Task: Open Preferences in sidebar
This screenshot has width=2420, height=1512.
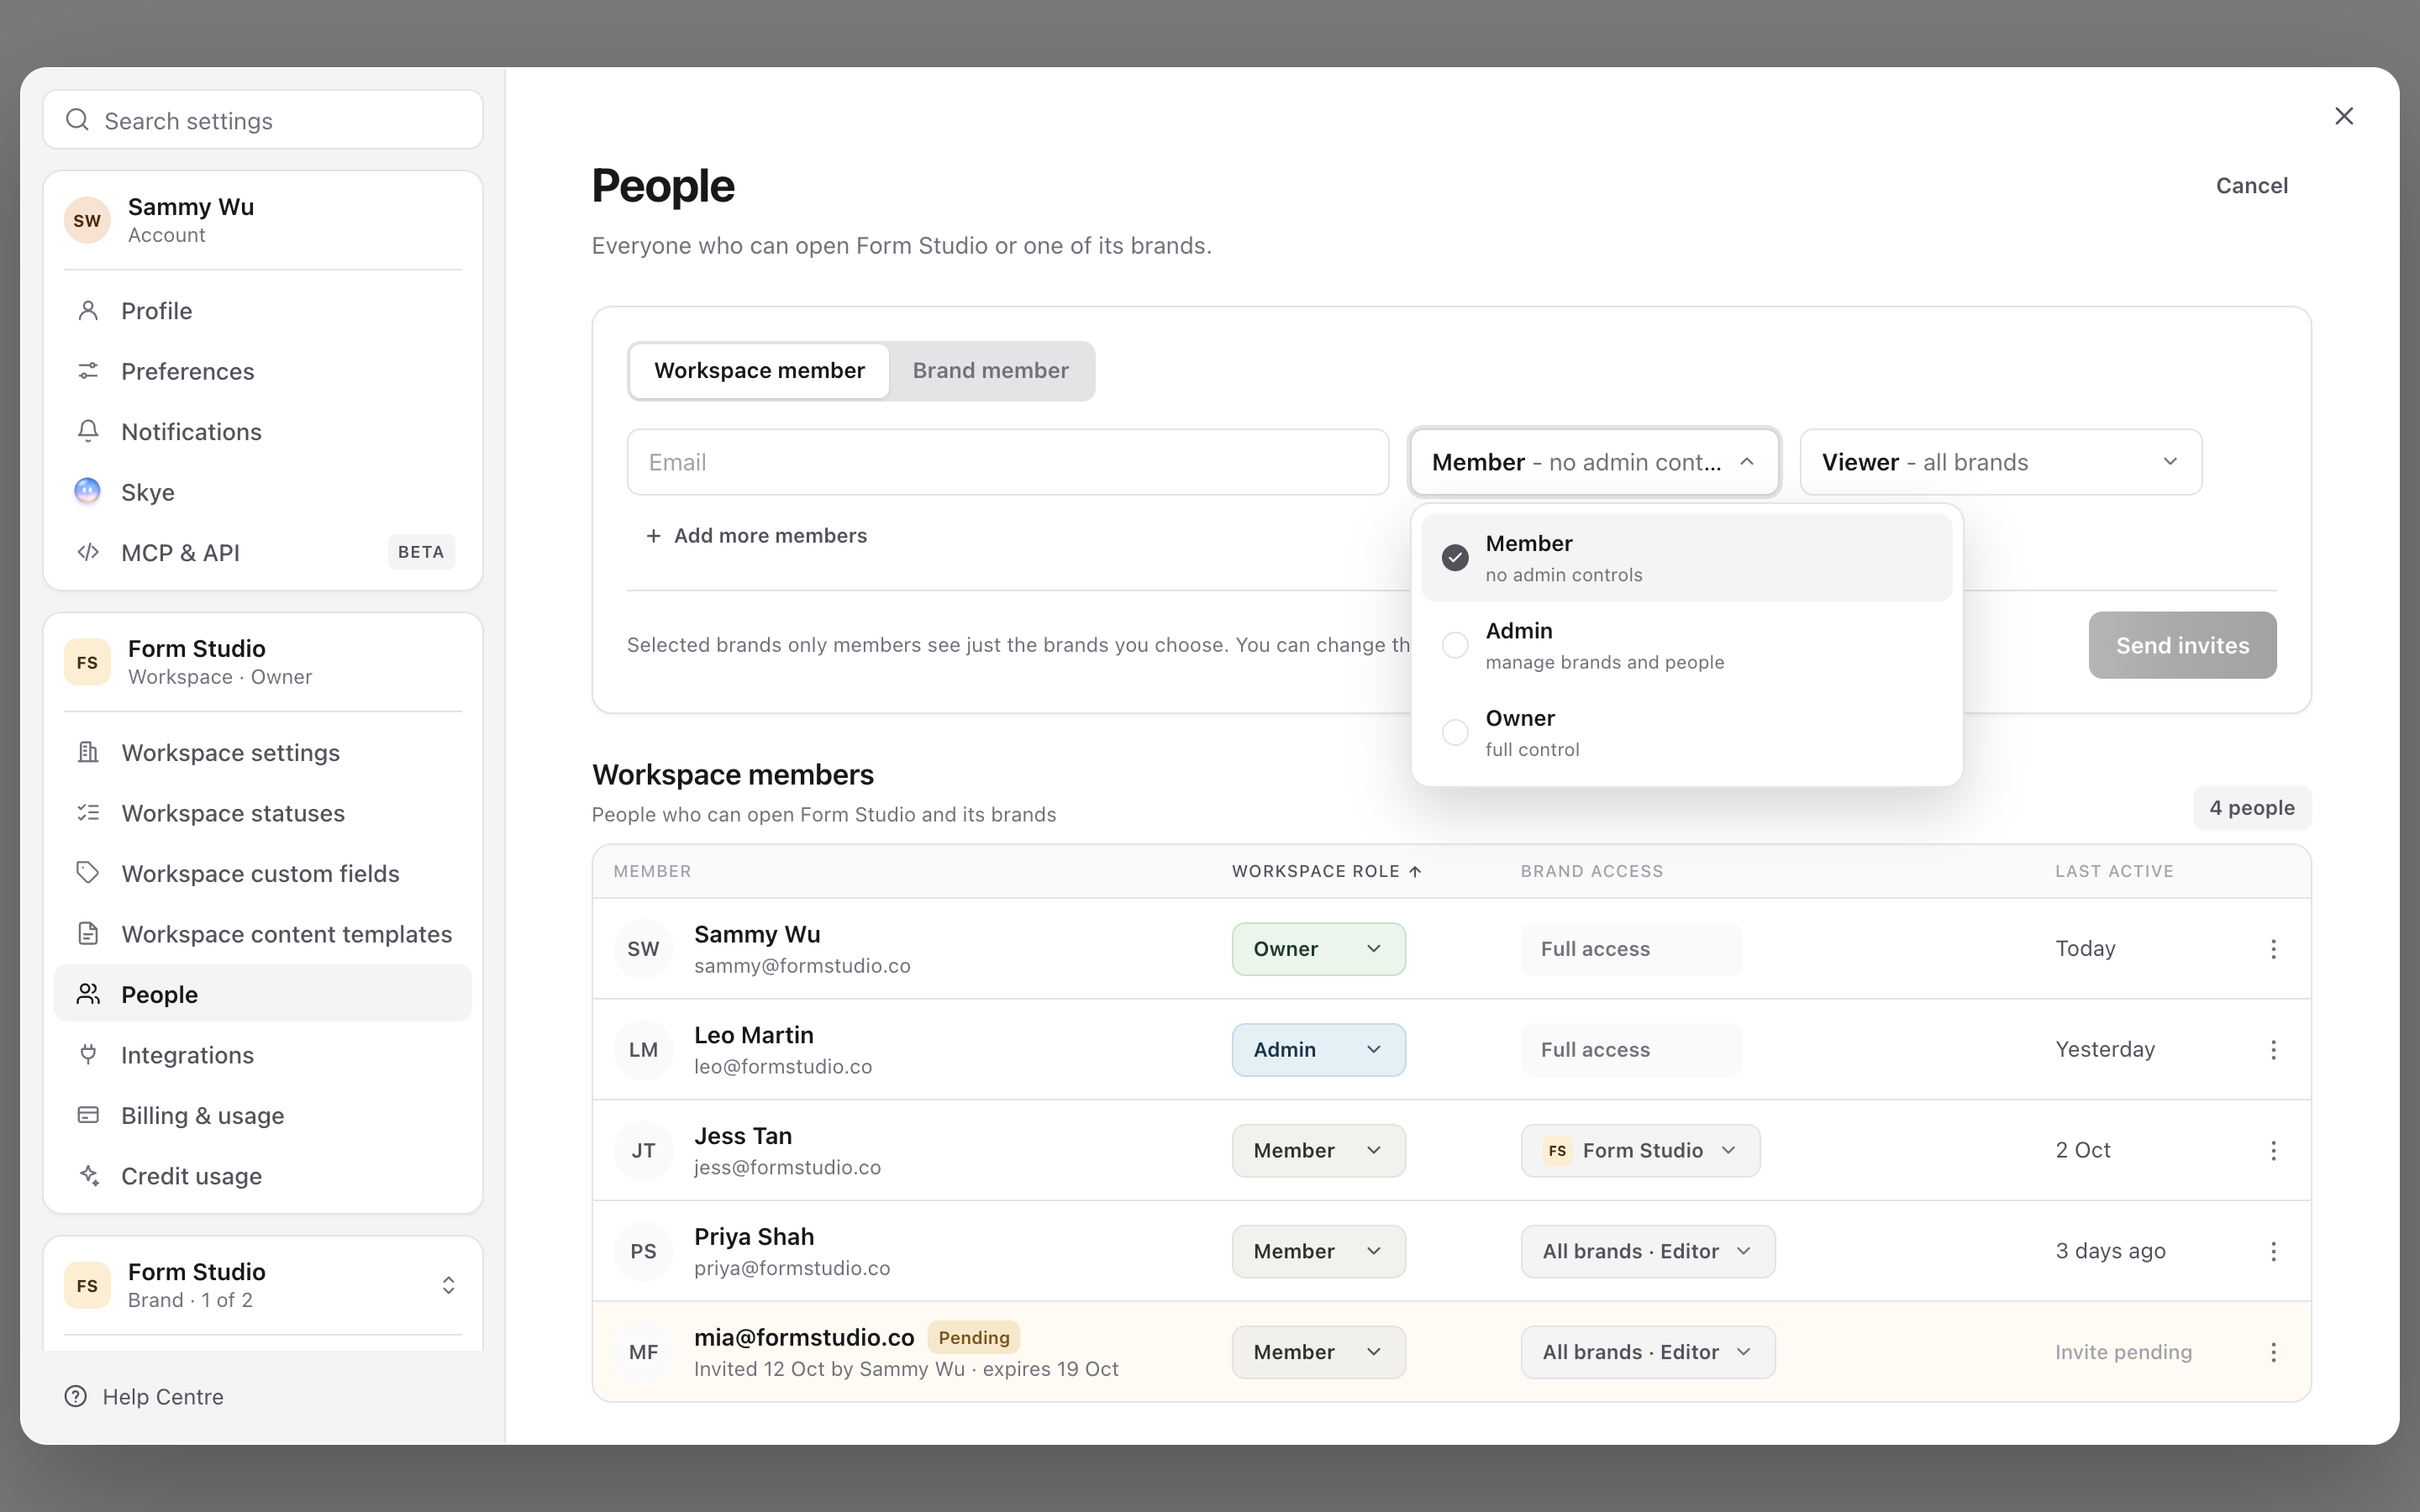Action: pyautogui.click(x=262, y=371)
